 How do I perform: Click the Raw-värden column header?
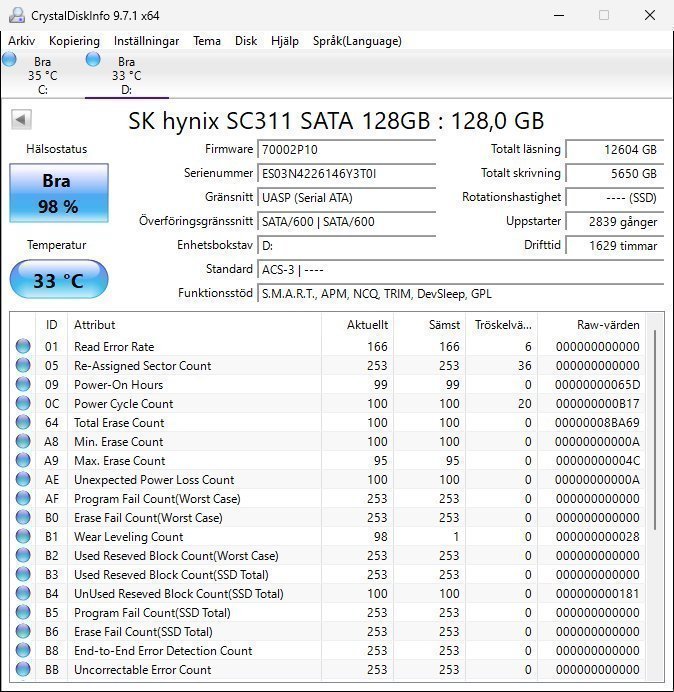607,325
